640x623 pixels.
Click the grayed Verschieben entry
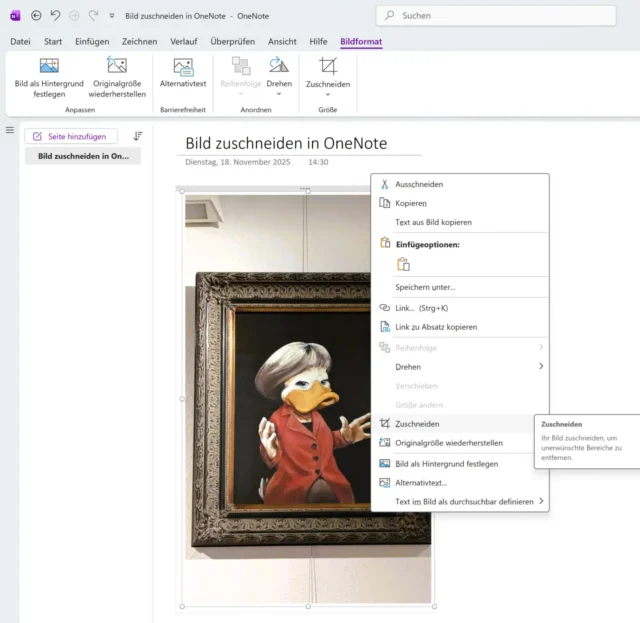(460, 386)
